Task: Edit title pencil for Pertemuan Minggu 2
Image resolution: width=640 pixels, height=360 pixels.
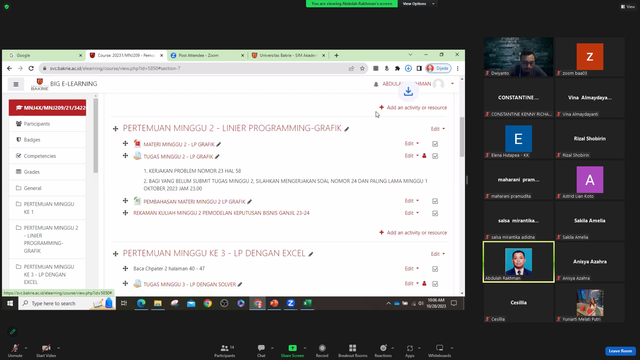Action: coord(347,129)
